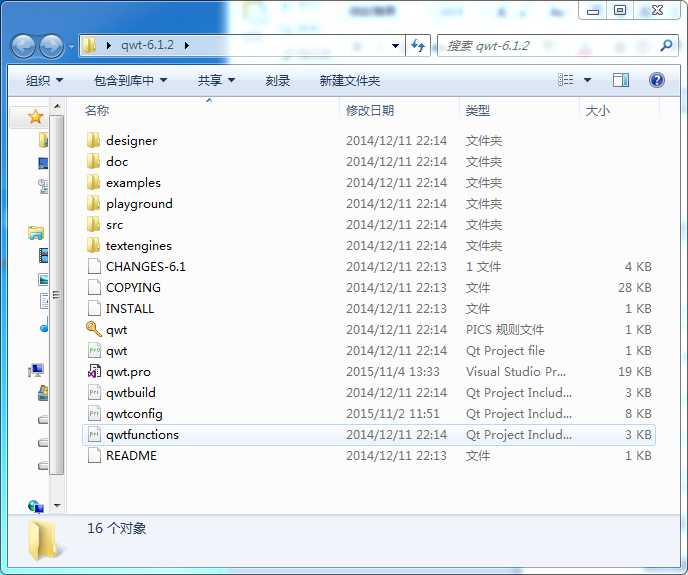Select the qwtbuild file icon
Screen dimensions: 688x575
click(94, 392)
